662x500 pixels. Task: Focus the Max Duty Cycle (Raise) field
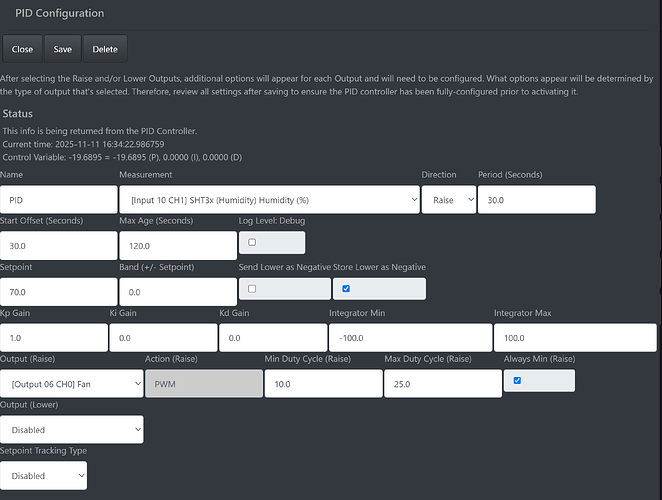(x=442, y=383)
